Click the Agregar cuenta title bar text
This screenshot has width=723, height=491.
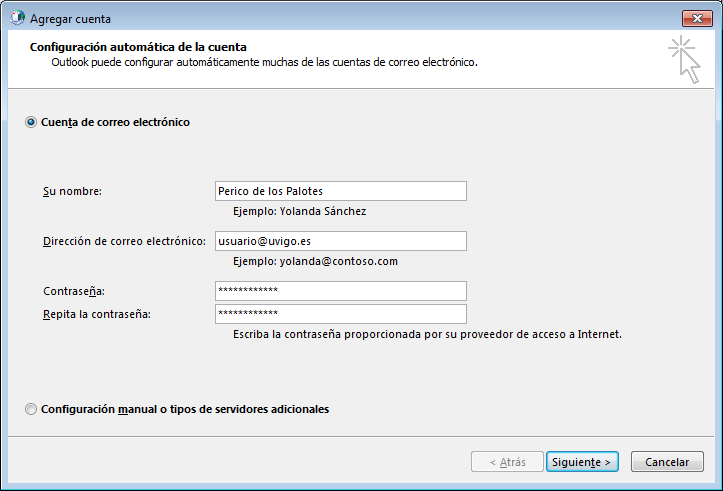coord(71,19)
